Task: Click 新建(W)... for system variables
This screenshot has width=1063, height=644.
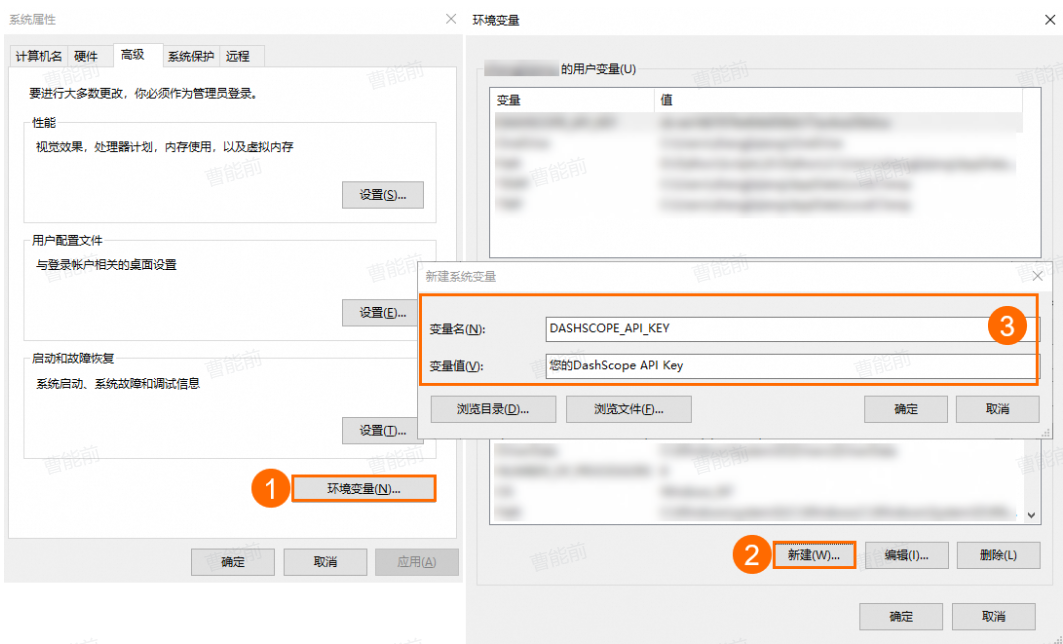Action: coord(814,555)
